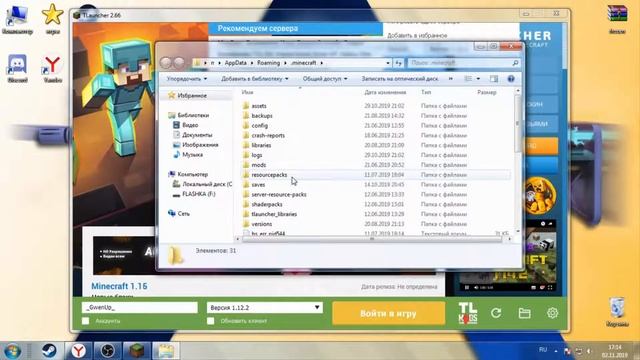Click the address bar refresh button

pyautogui.click(x=398, y=63)
